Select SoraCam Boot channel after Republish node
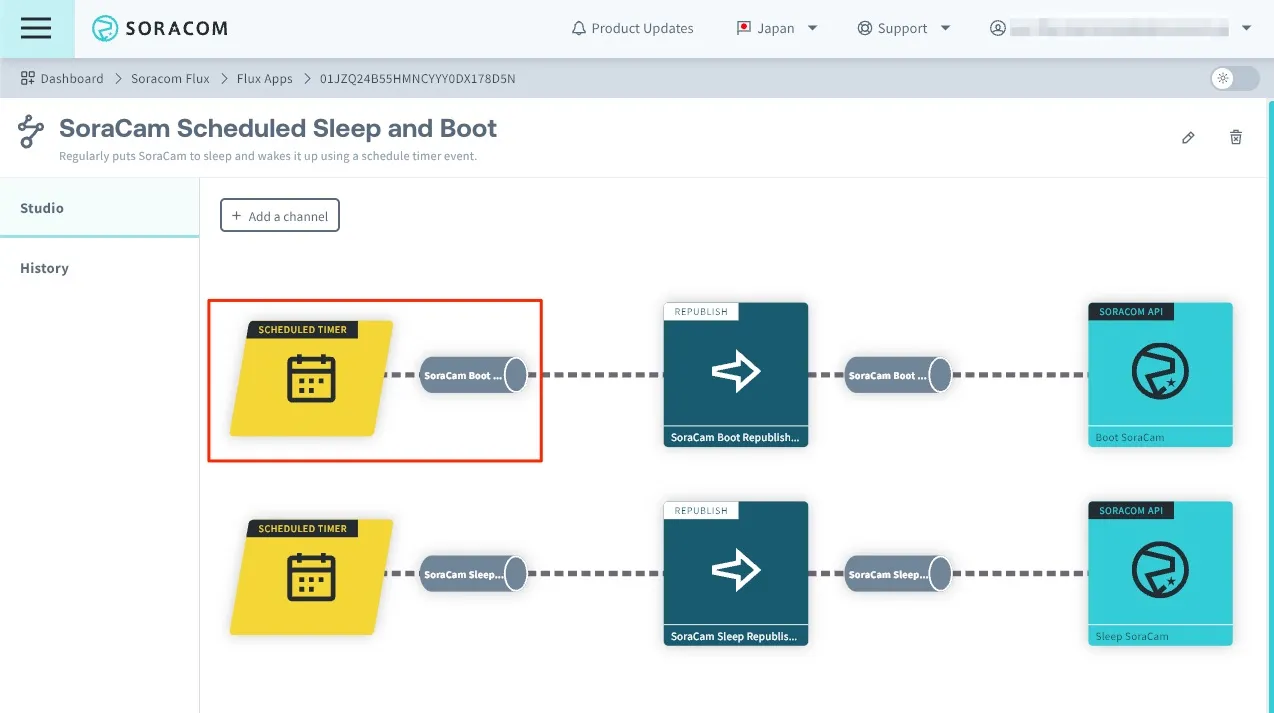The width and height of the screenshot is (1274, 713). coord(898,375)
